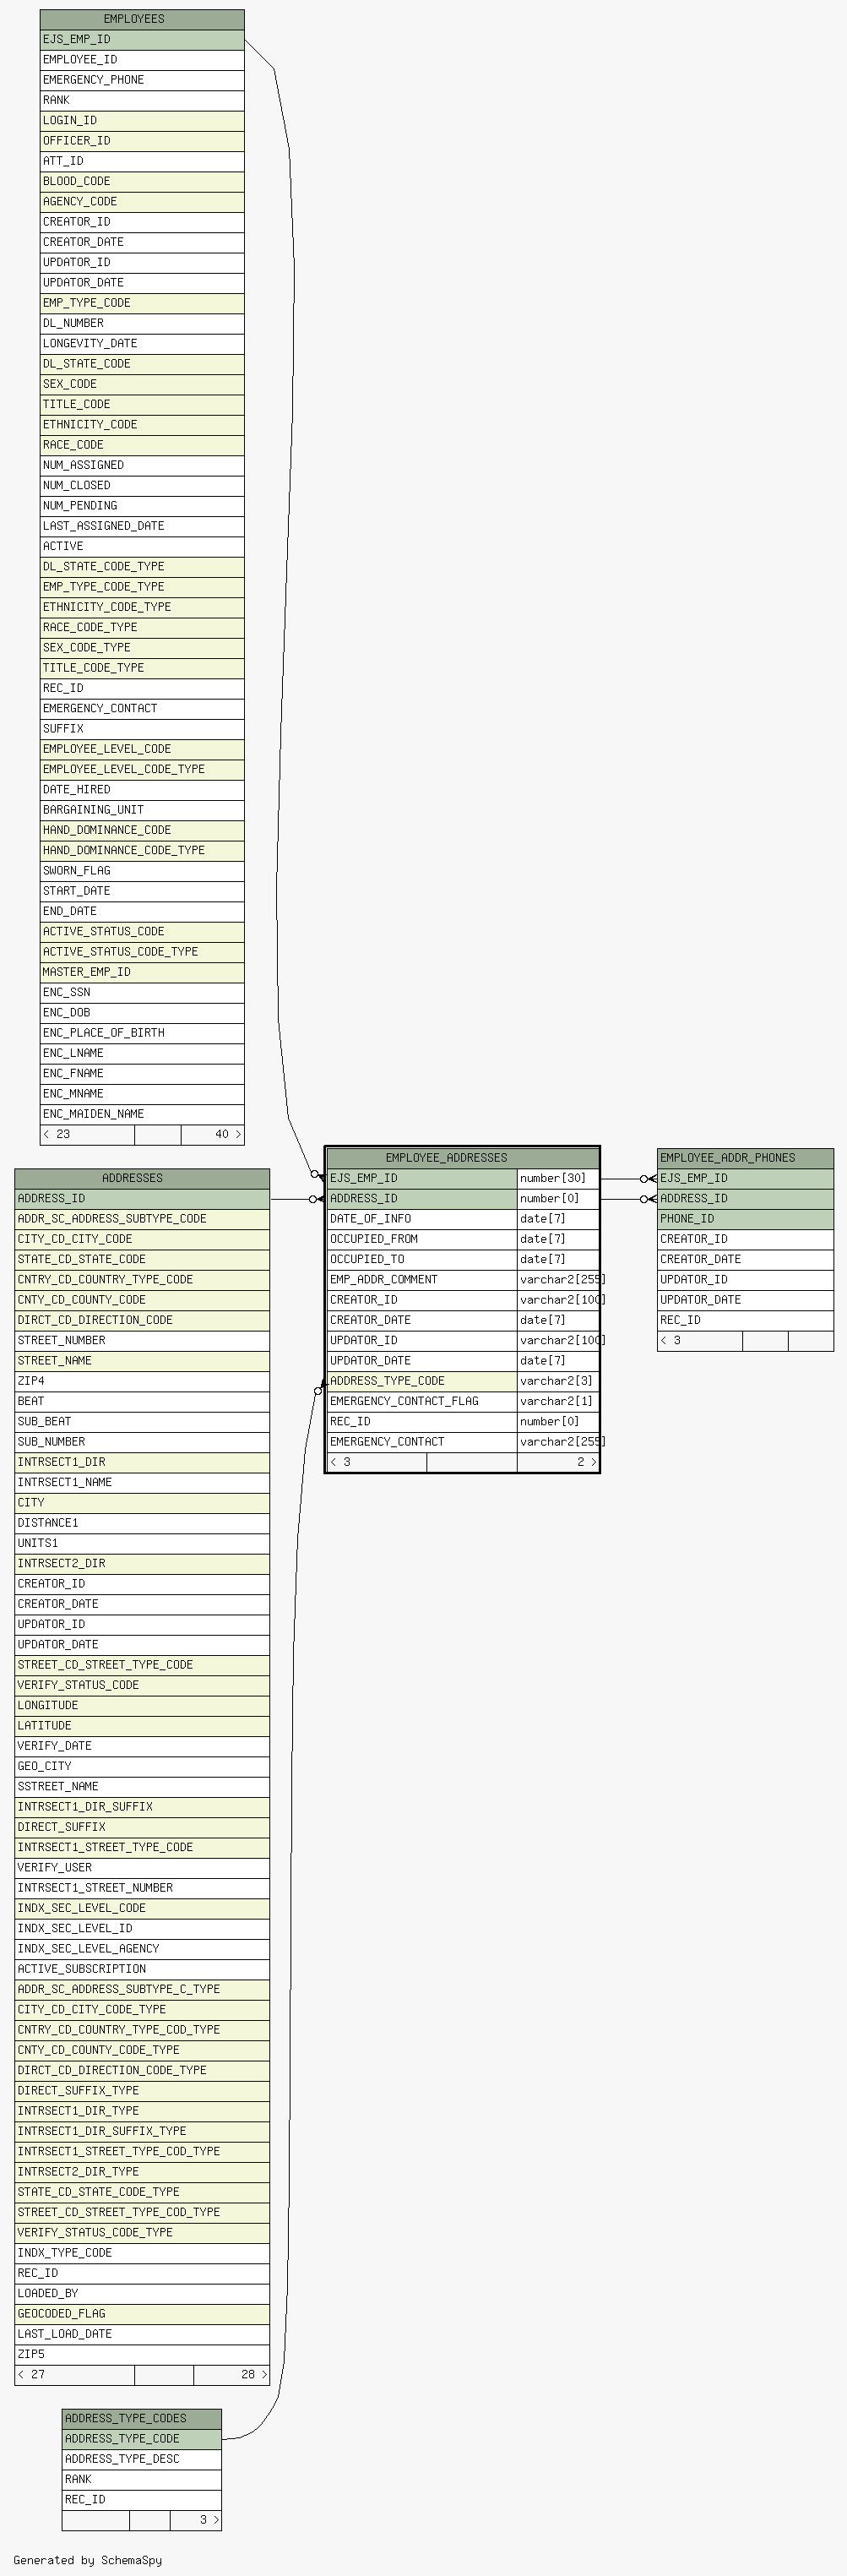This screenshot has height=2576, width=847.
Task: Select EJS_EMP_ID in the EMPLOYEES table
Action: click(x=142, y=40)
